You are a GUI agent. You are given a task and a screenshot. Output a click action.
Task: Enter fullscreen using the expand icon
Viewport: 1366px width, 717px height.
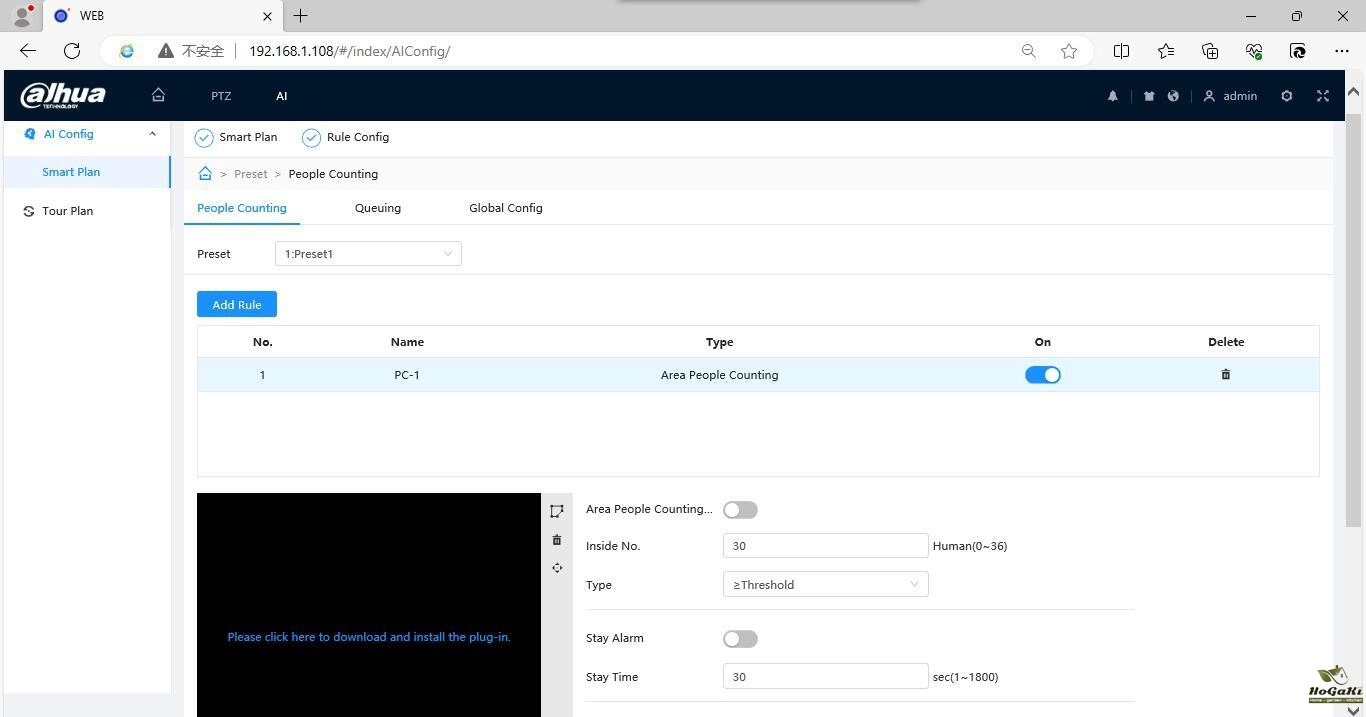(1323, 96)
